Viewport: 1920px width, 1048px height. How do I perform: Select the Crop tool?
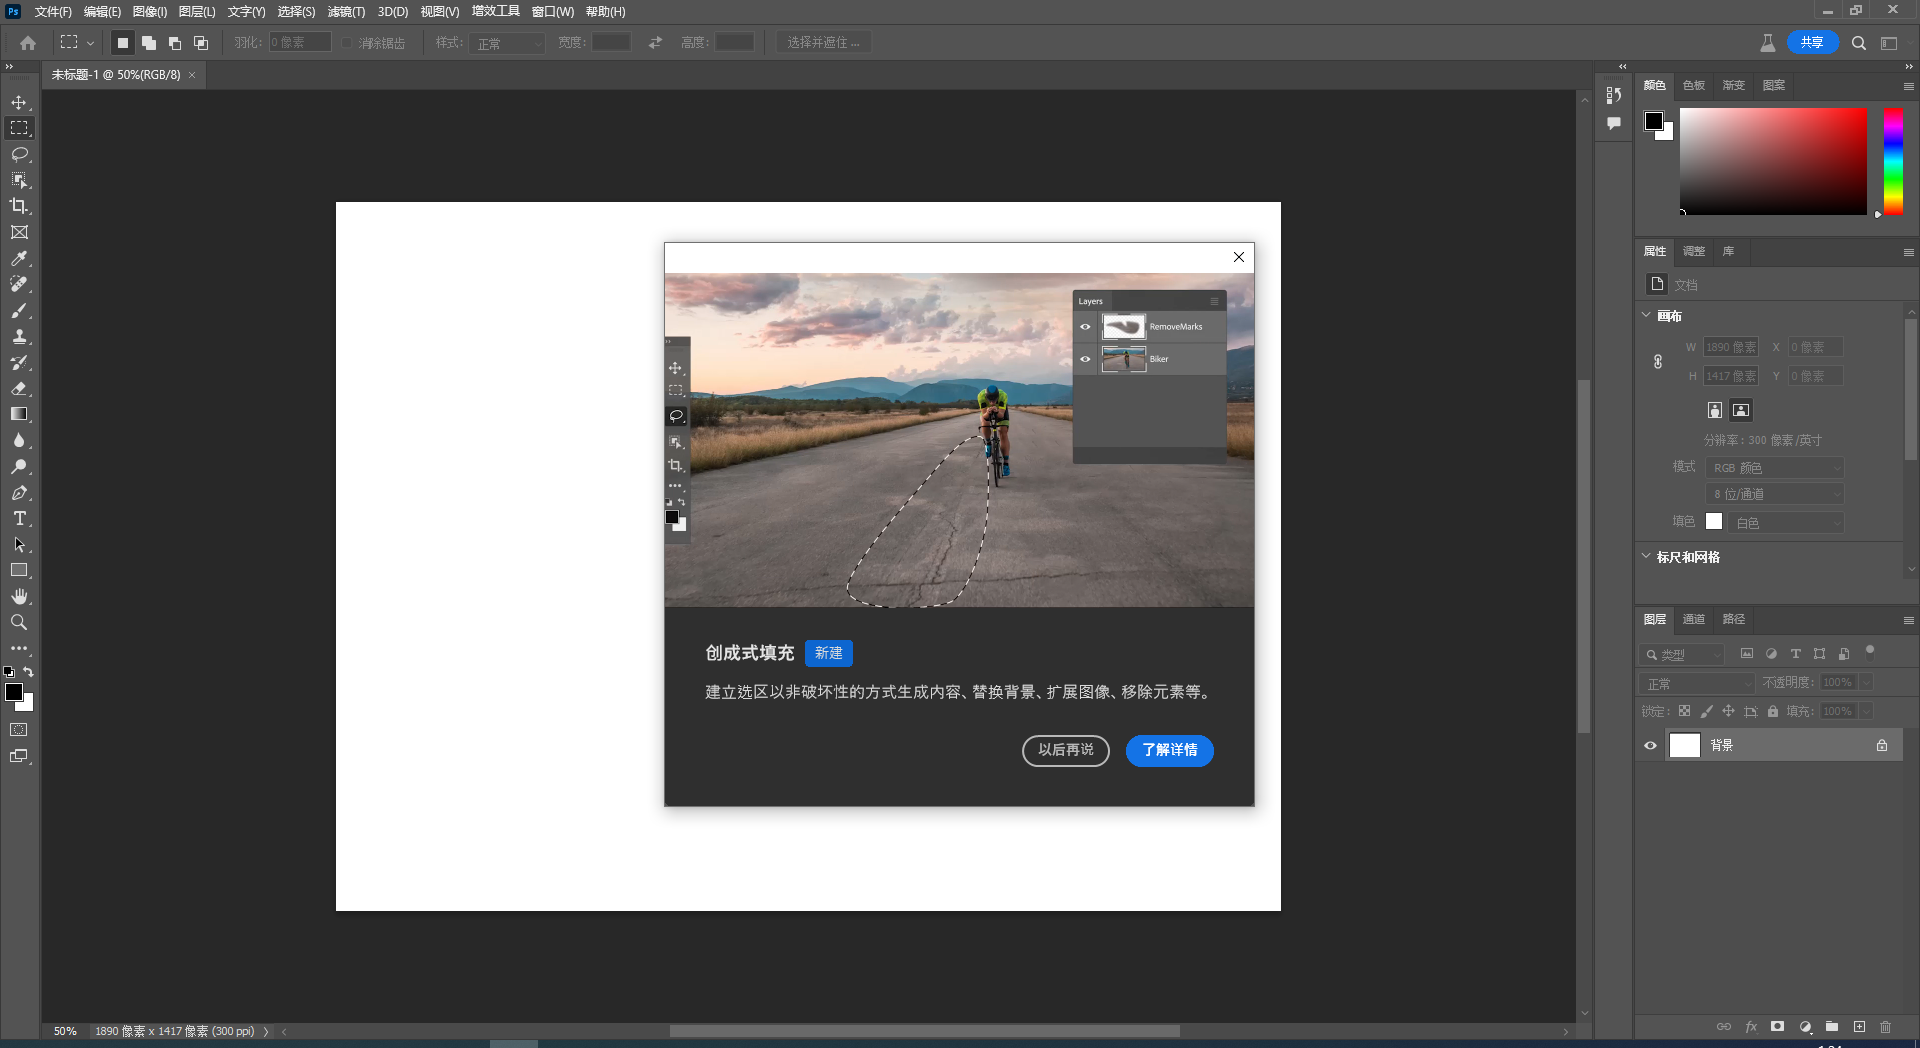pos(19,206)
